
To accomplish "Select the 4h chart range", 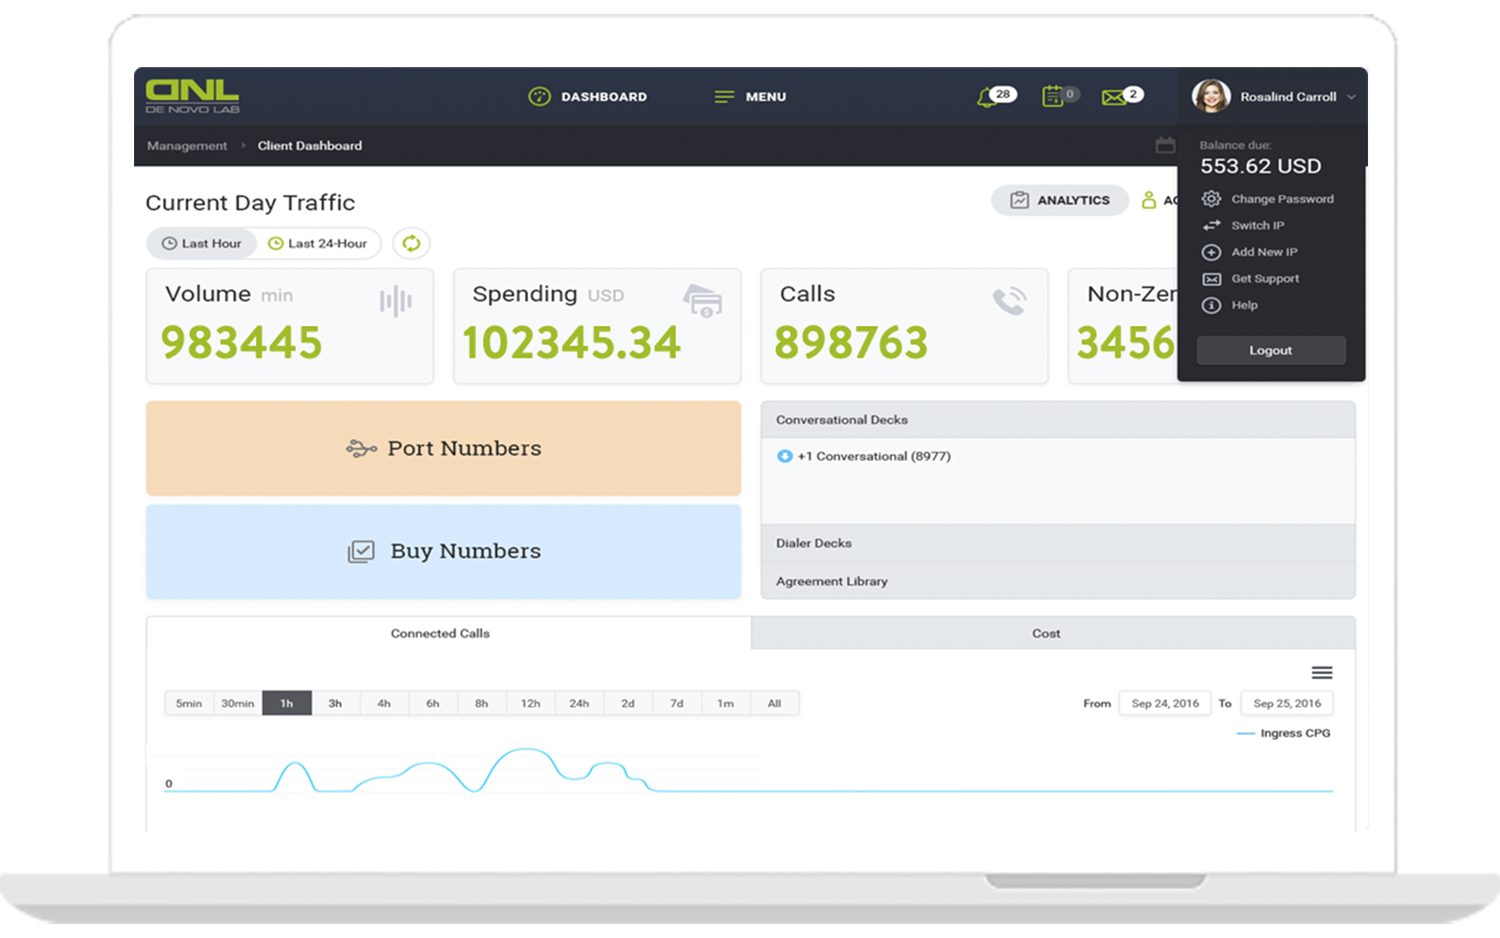I will pyautogui.click(x=384, y=704).
